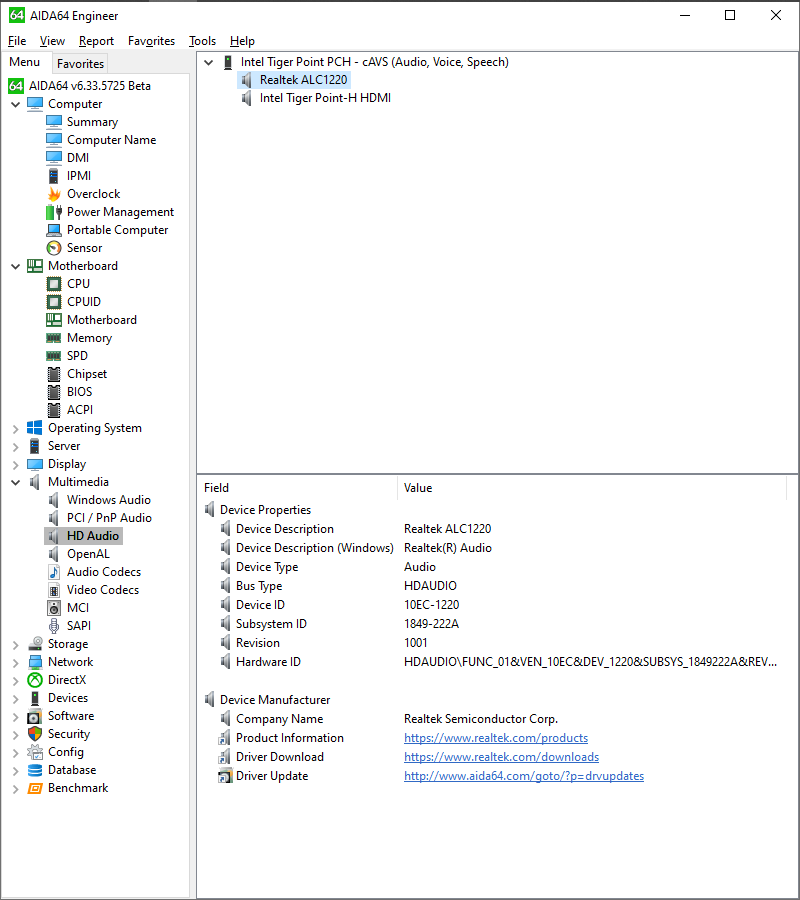This screenshot has width=800, height=900.
Task: Click the Intel Tiger Point PCH device icon
Action: click(x=228, y=62)
